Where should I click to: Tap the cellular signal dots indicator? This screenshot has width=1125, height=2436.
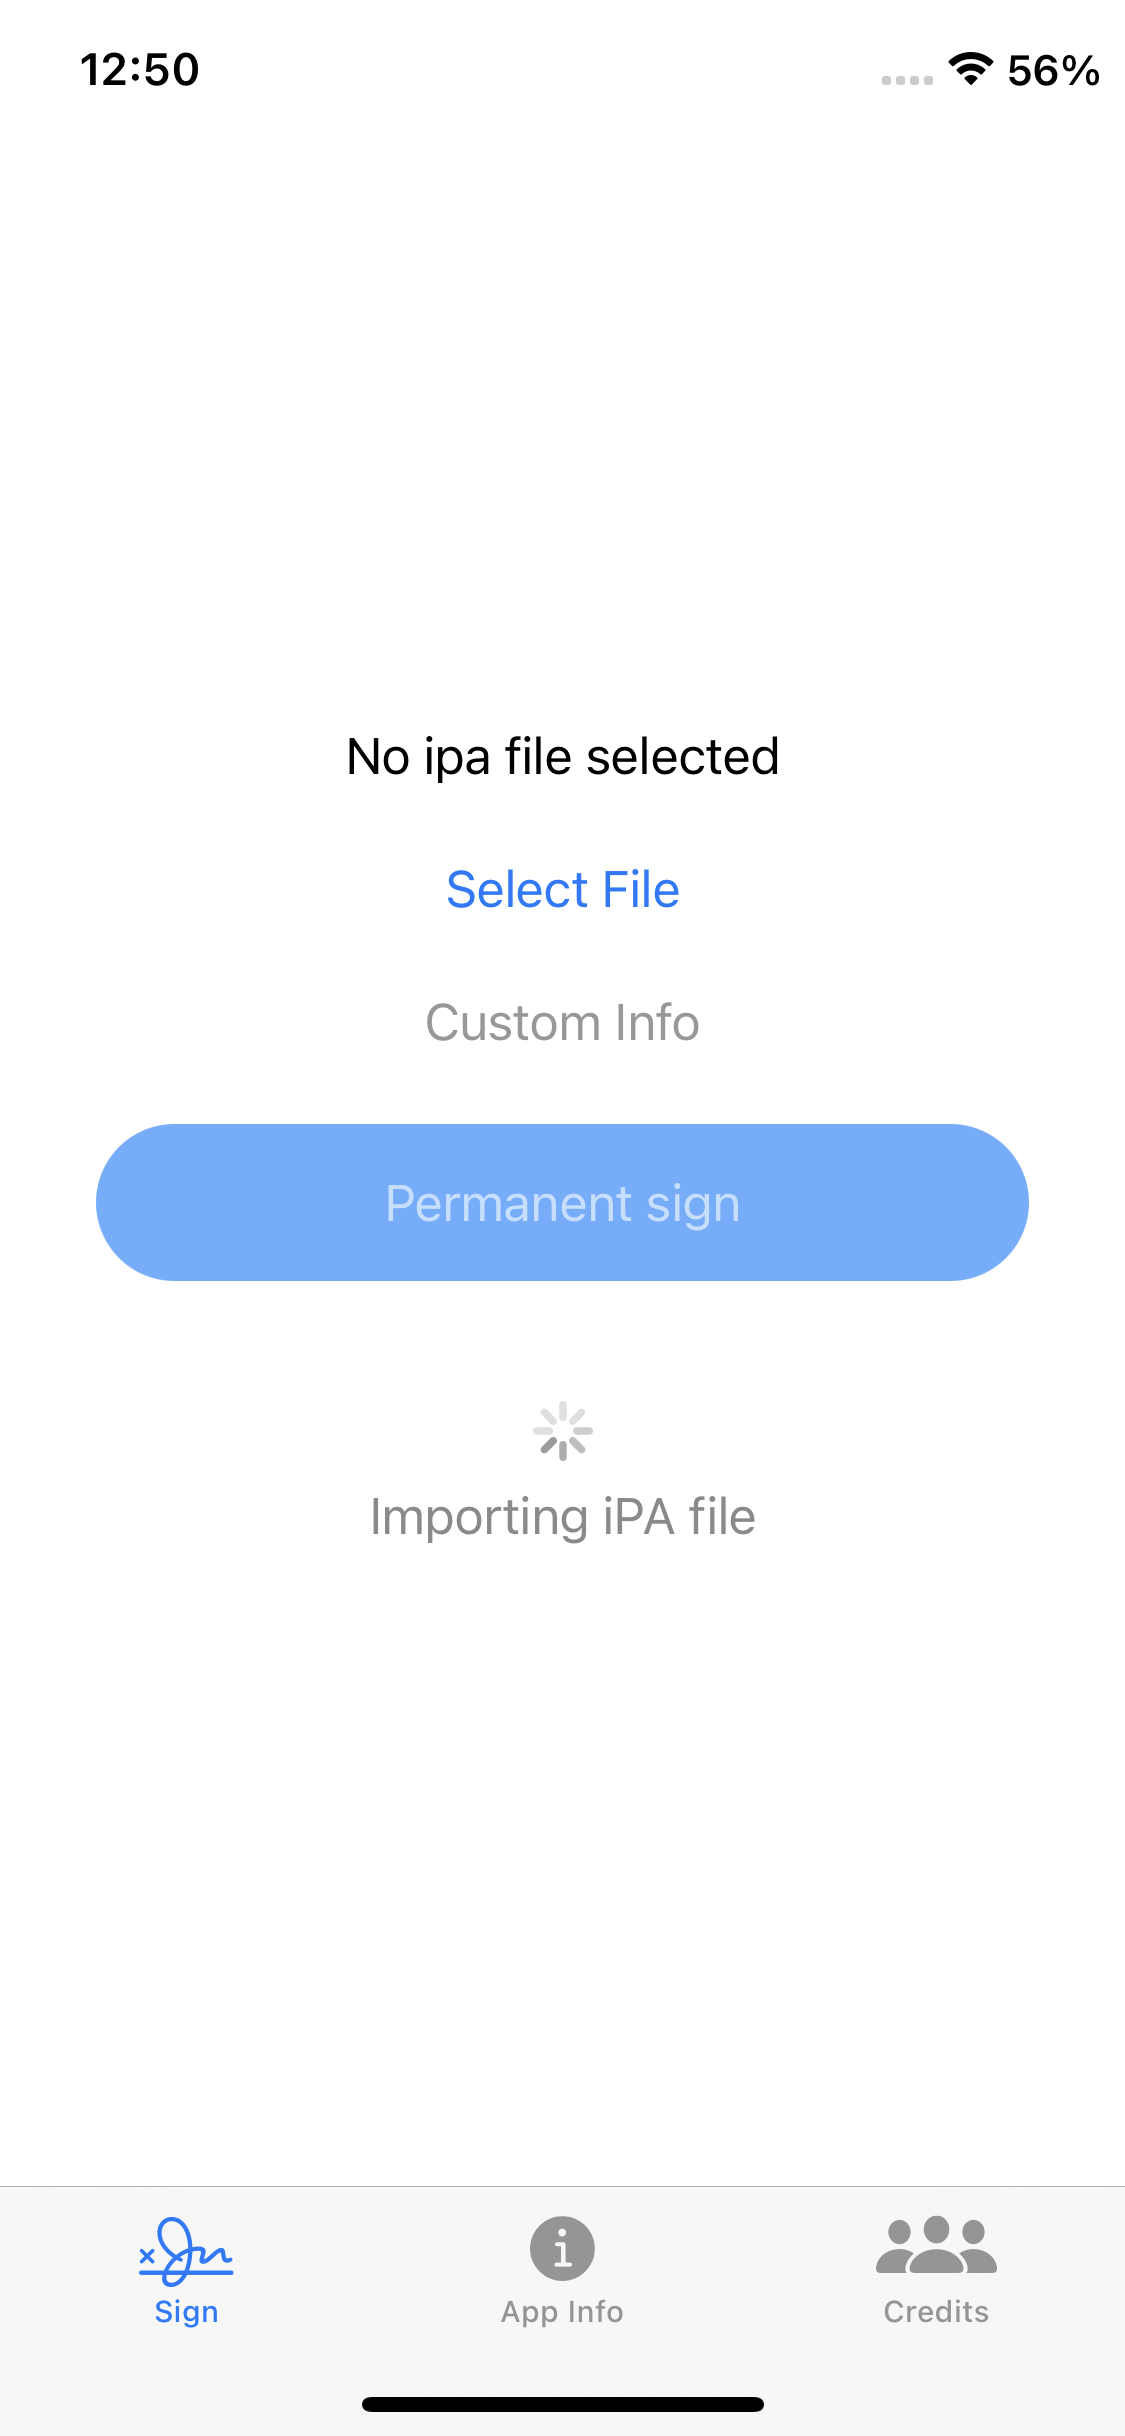(907, 80)
